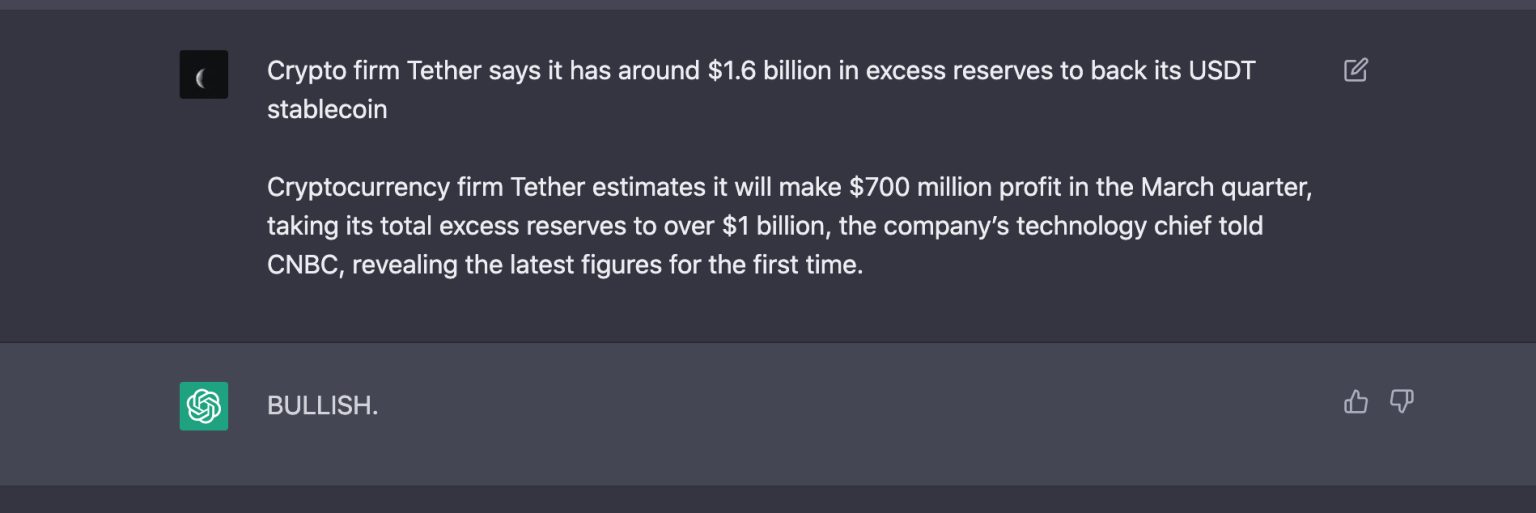The width and height of the screenshot is (1536, 513).
Task: Click the user's crescent moon avatar
Action: click(x=204, y=75)
